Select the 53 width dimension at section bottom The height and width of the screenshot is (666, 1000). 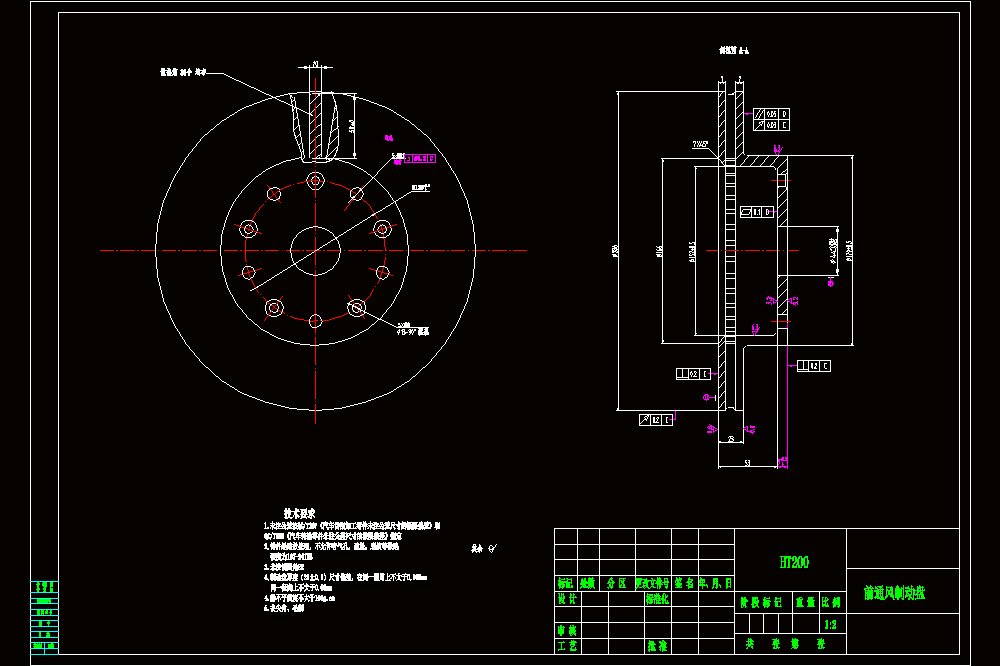coord(747,463)
